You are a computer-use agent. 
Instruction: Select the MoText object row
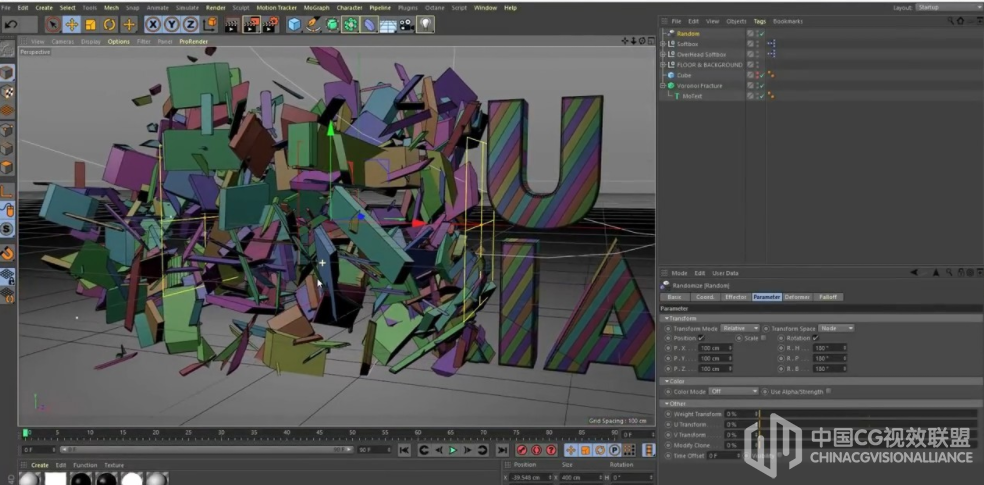692,96
